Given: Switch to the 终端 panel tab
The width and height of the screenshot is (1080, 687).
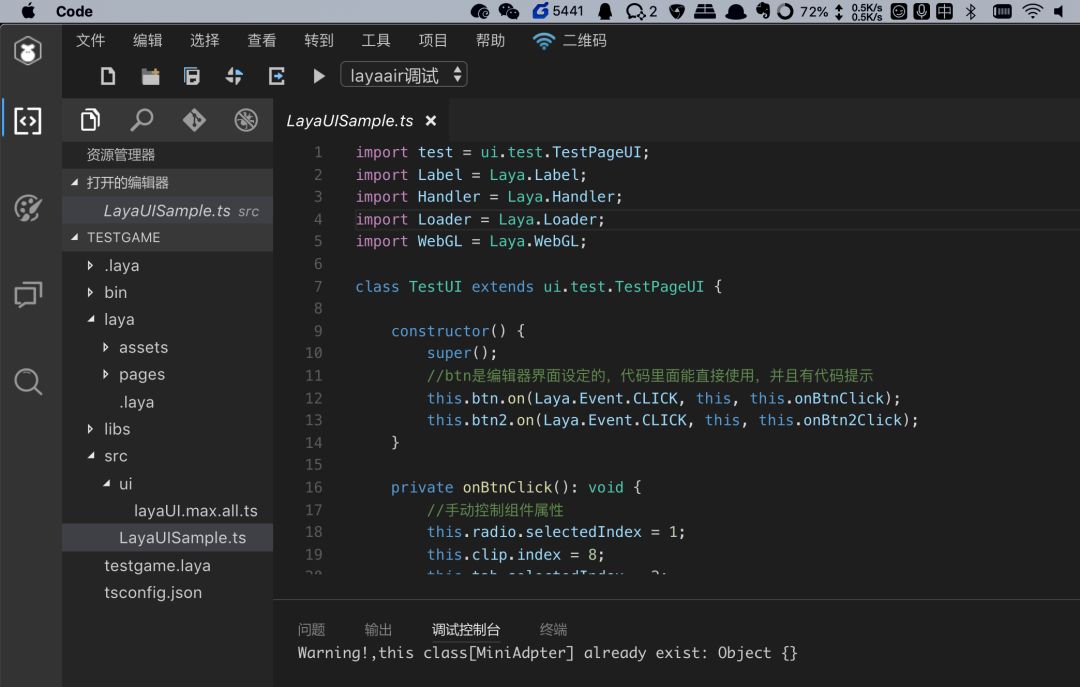Looking at the screenshot, I should pyautogui.click(x=553, y=630).
